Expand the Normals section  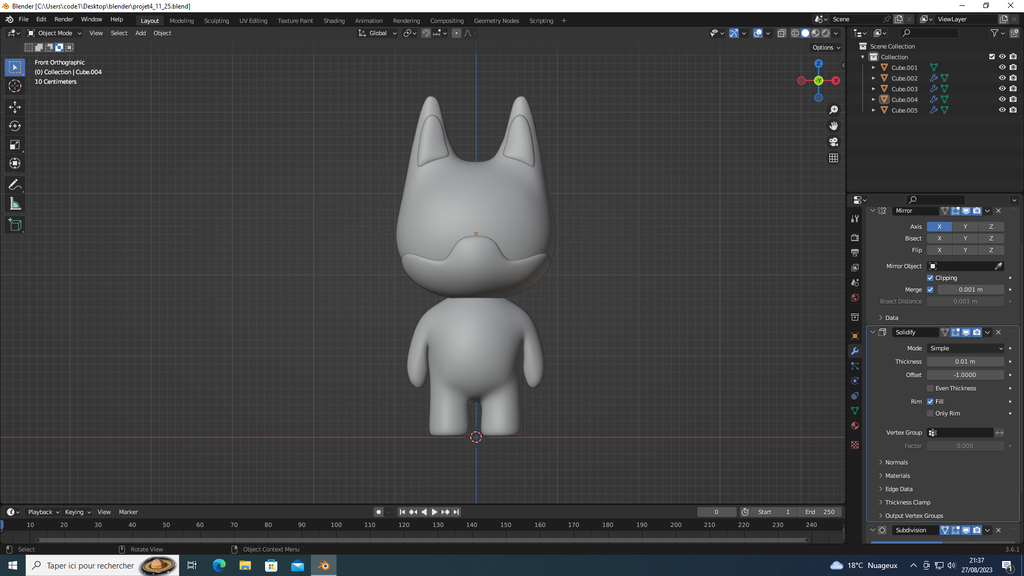pos(896,462)
